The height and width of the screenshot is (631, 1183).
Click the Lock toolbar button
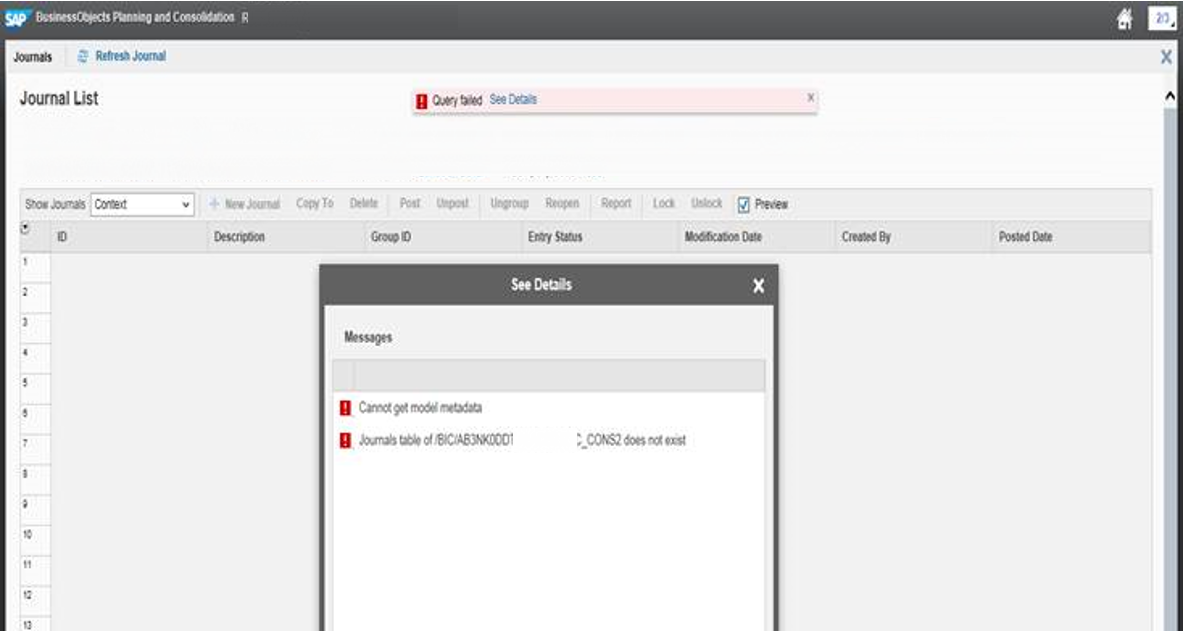click(x=664, y=204)
